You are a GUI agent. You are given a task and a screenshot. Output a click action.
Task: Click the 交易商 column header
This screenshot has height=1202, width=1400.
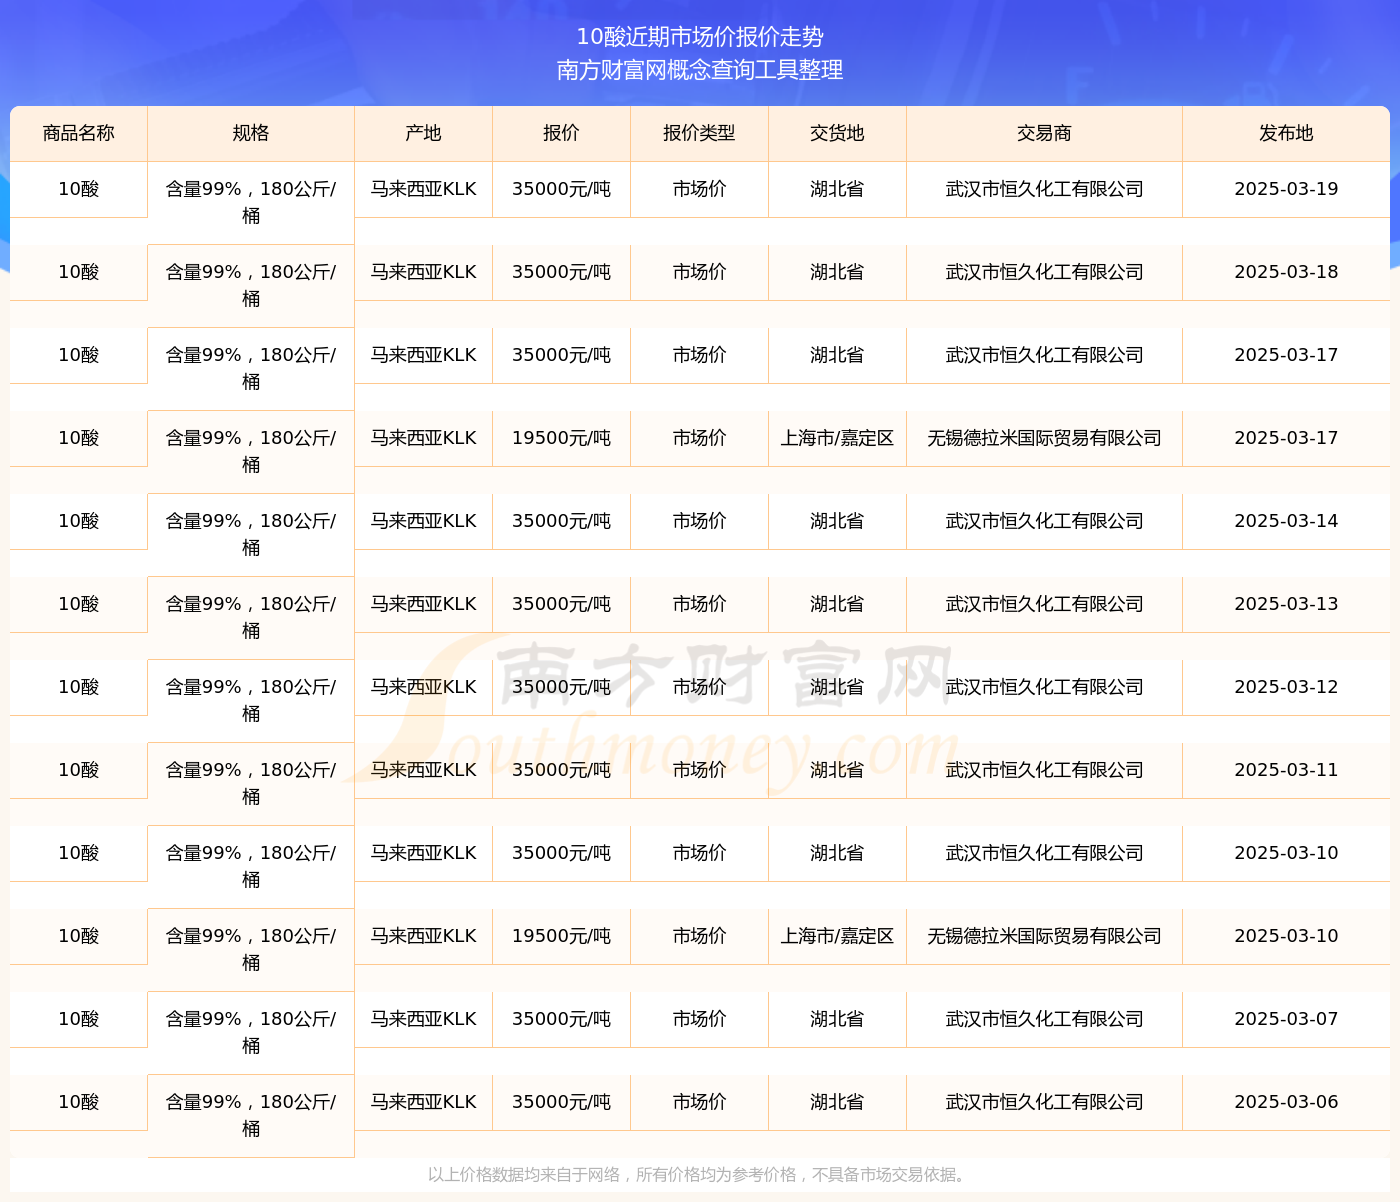coord(1044,133)
